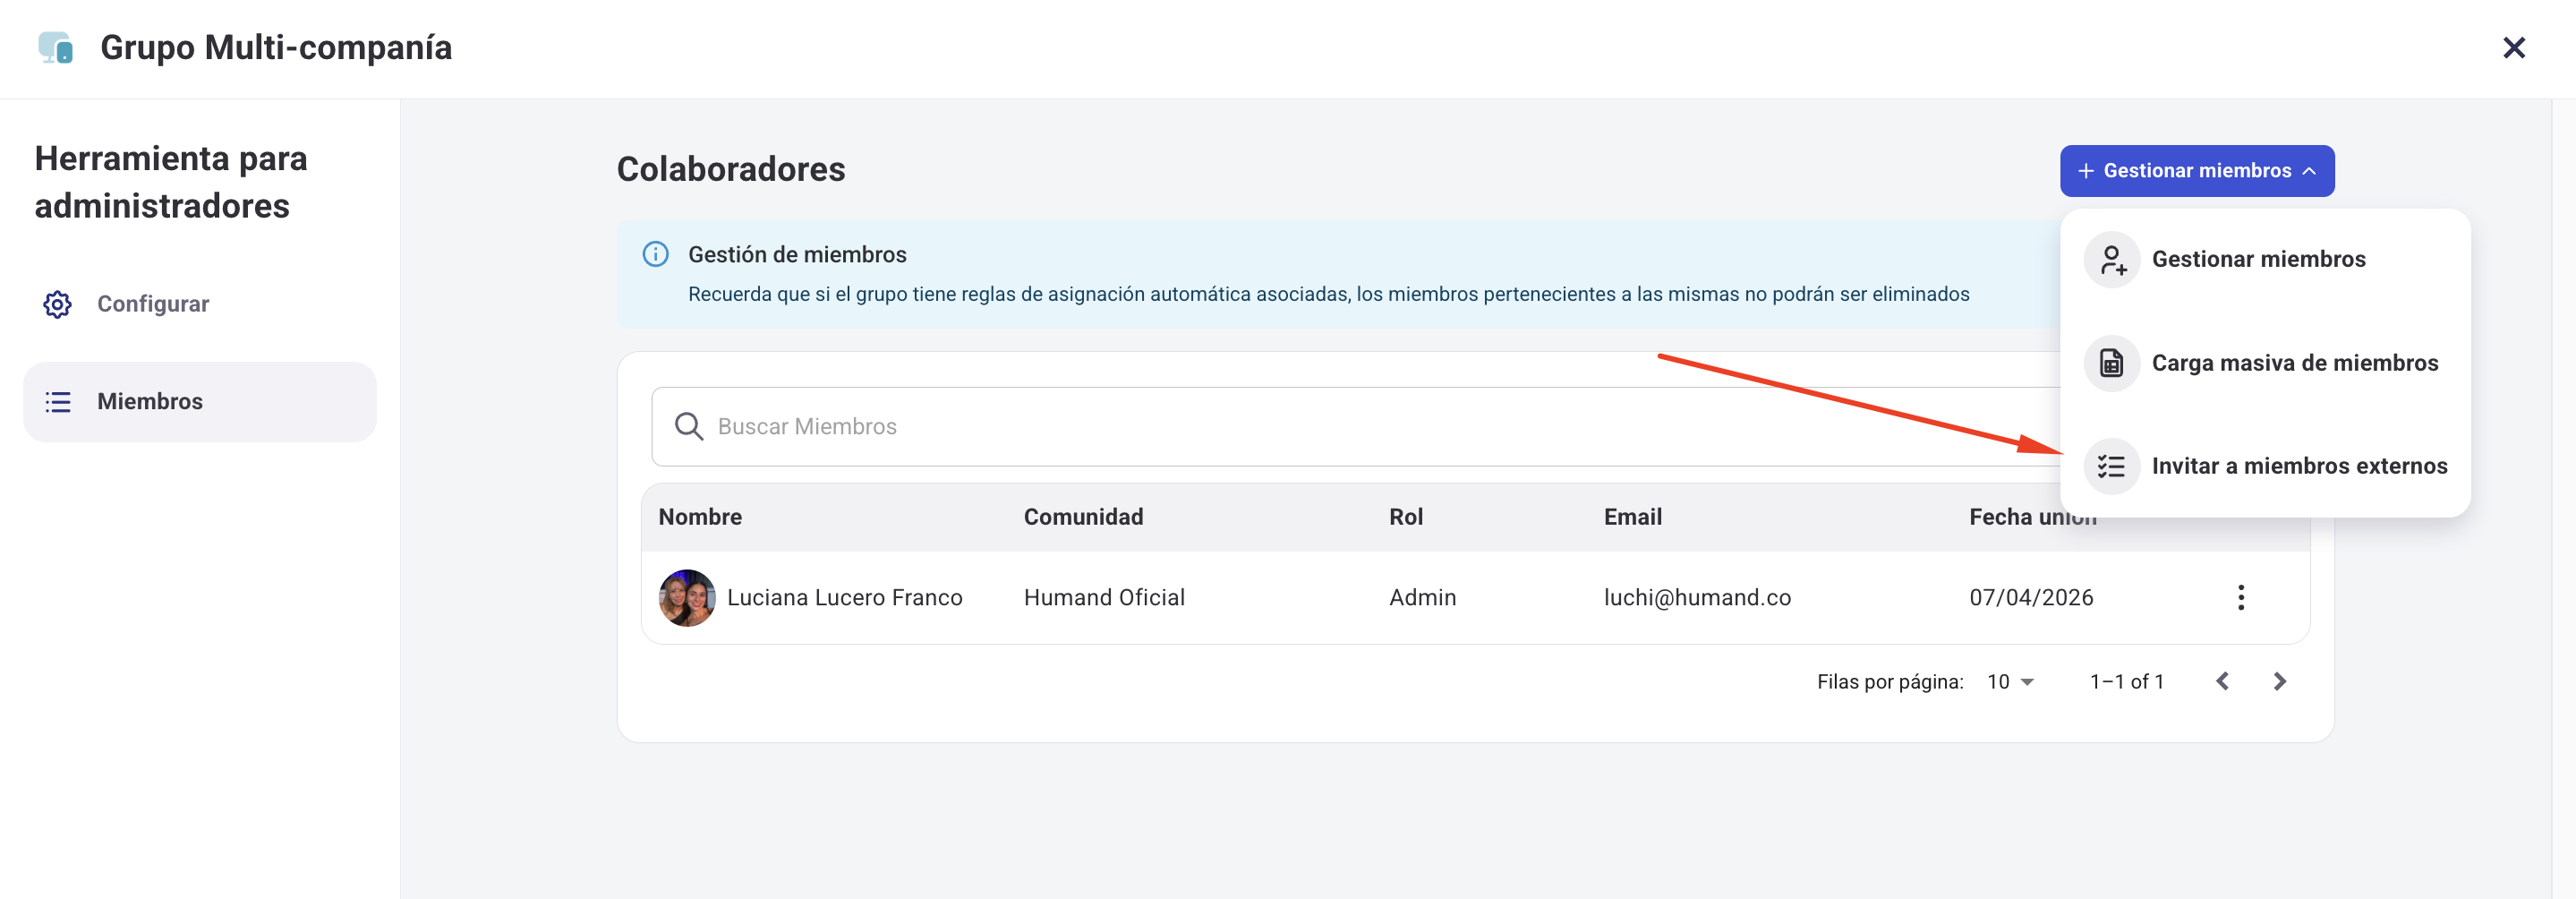Click the magnifying glass search icon
Screen dimensions: 2576x899
click(x=688, y=426)
